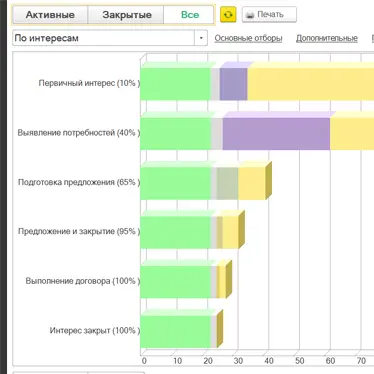Open the Основные отборы link

pos(248,38)
